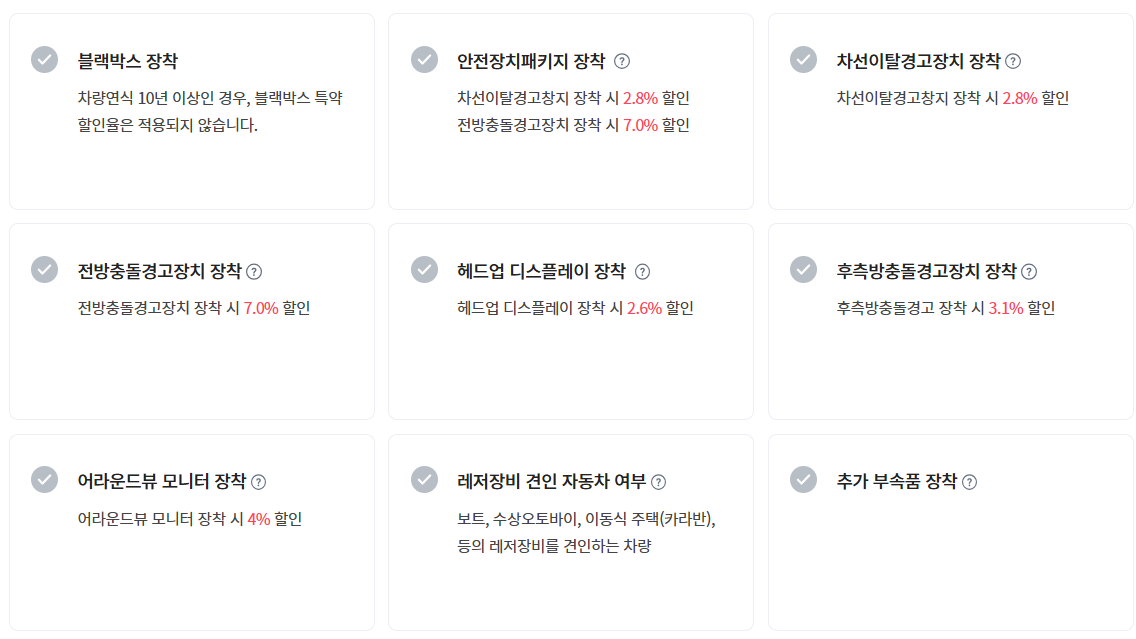Toggle the 헤드업 디스플레이 장착 check circle
The width and height of the screenshot is (1136, 639).
(424, 270)
